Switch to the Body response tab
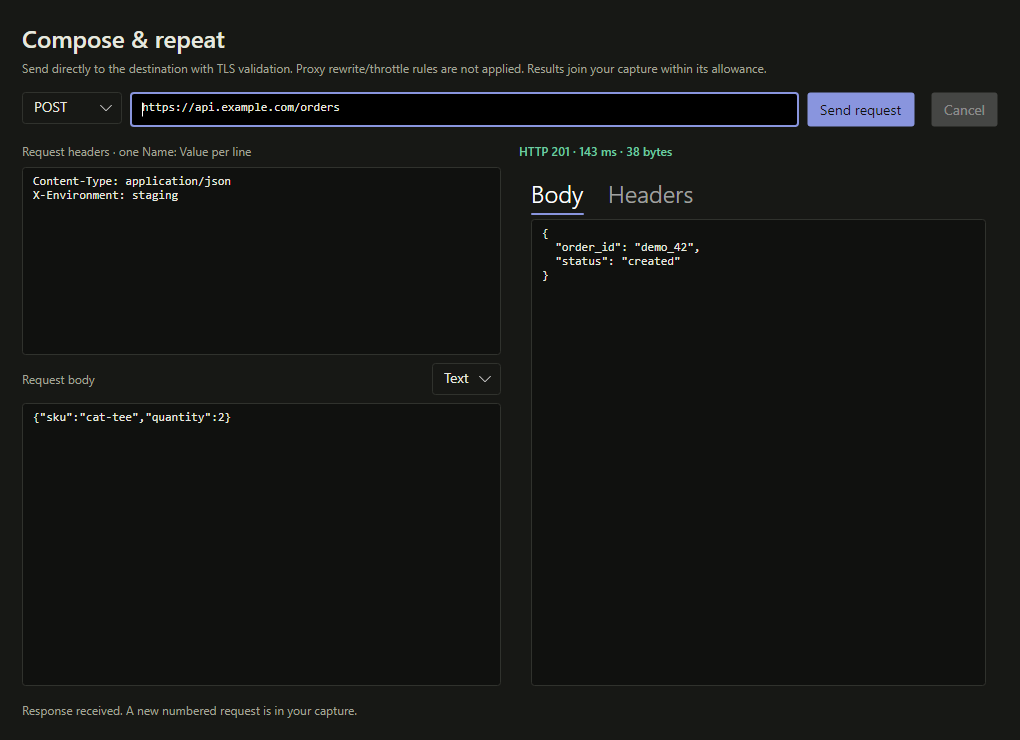Screen dimensions: 1020x740 (557, 195)
